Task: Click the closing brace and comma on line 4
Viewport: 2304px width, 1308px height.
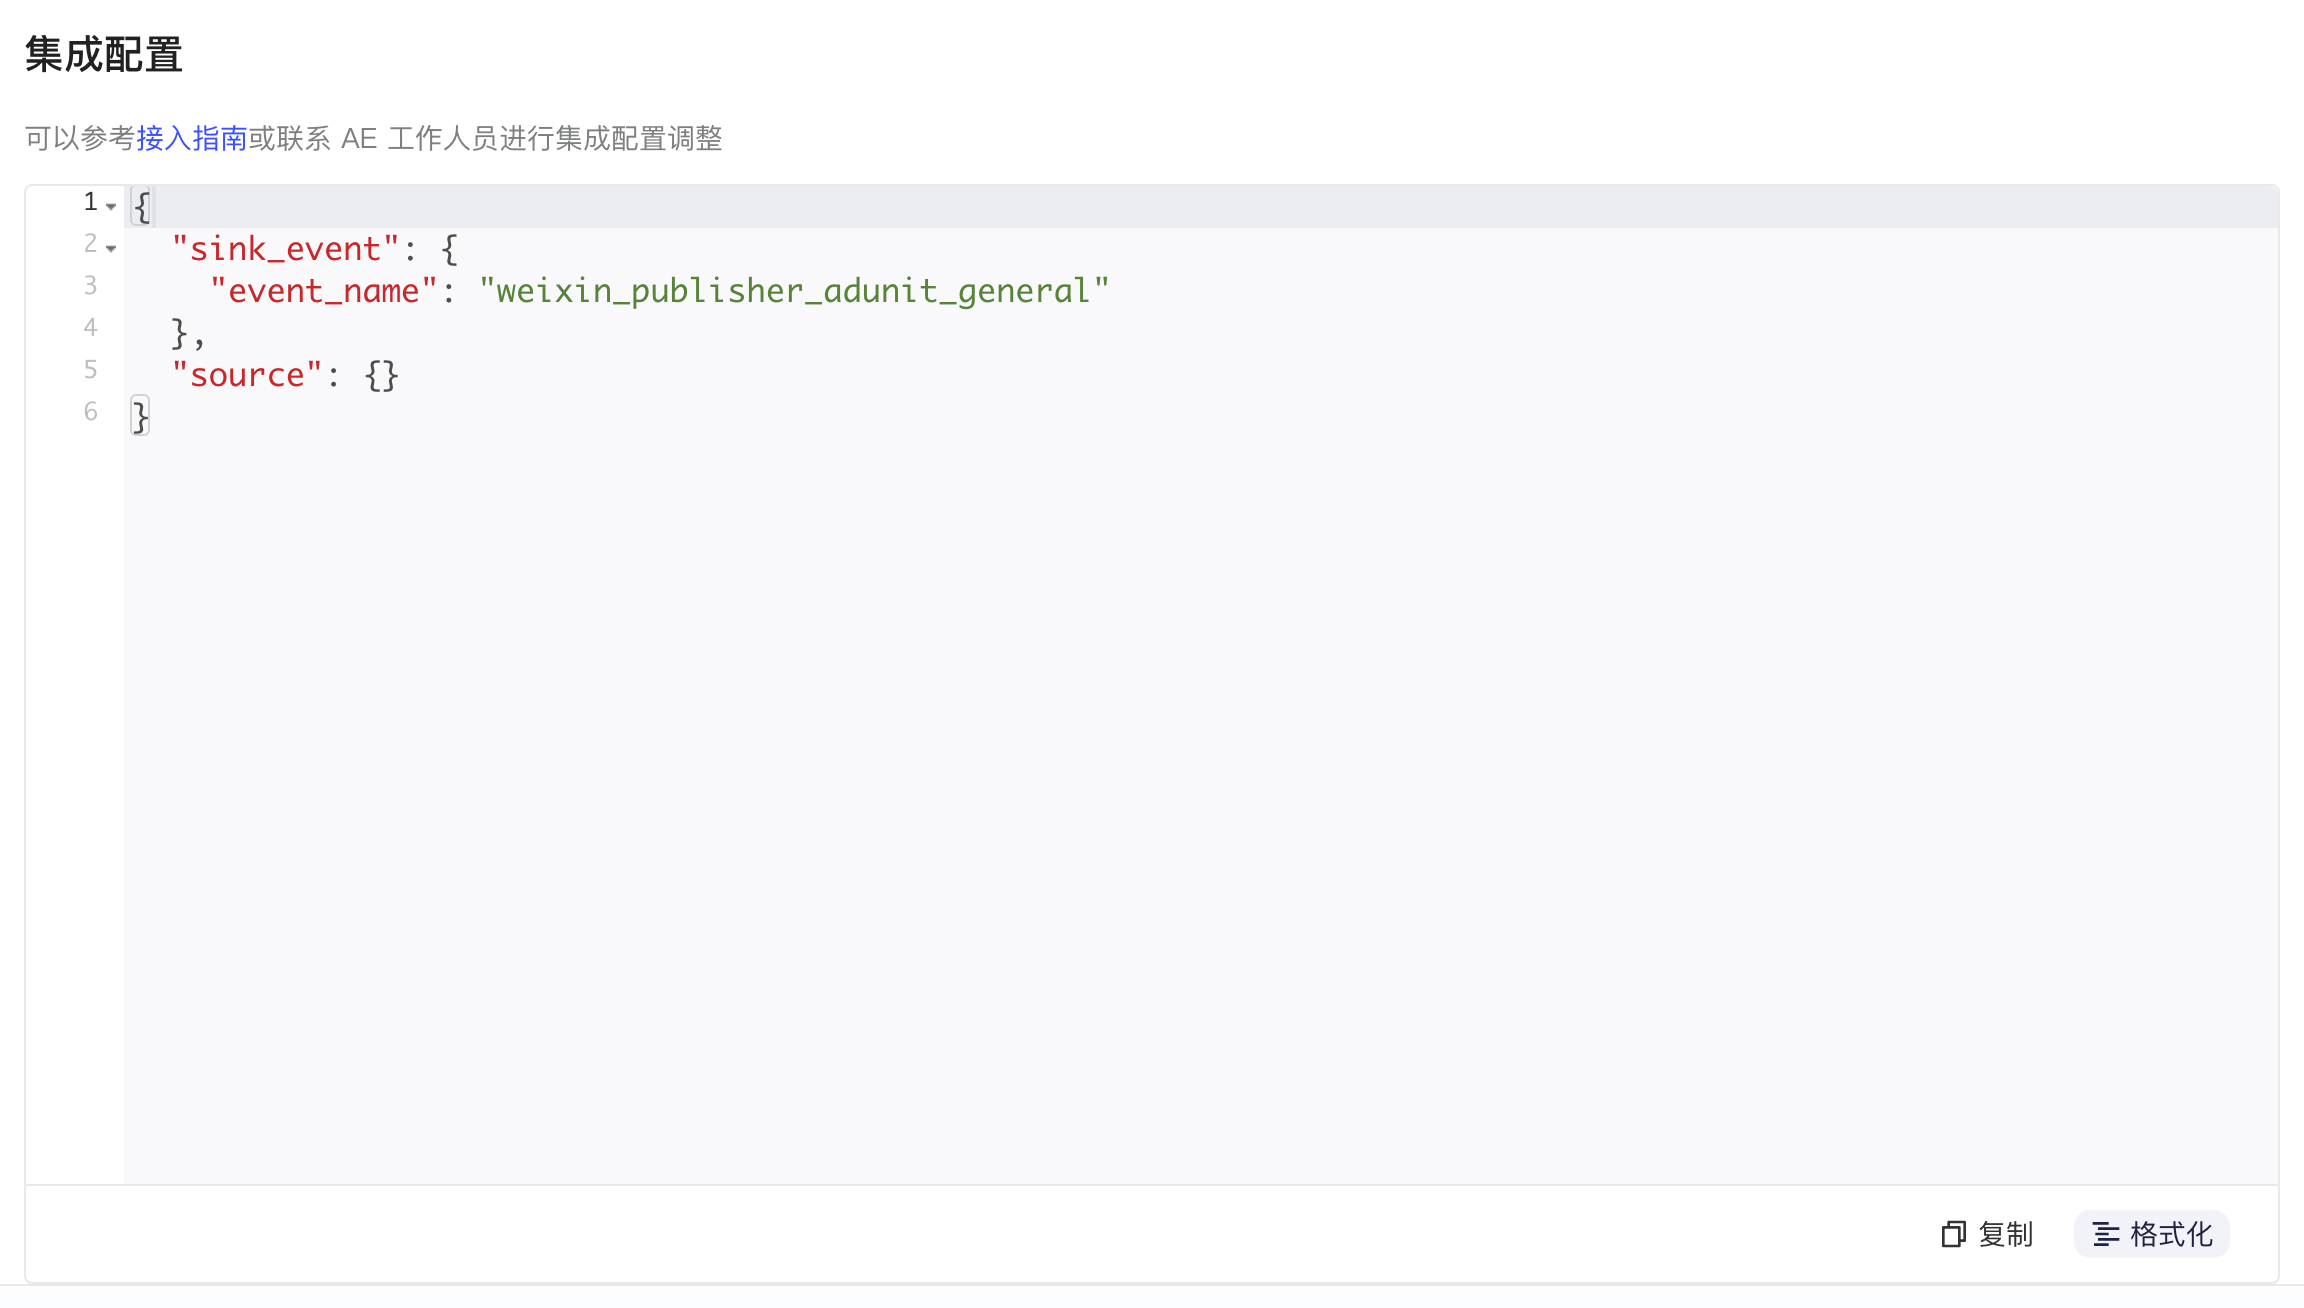Action: 187,333
